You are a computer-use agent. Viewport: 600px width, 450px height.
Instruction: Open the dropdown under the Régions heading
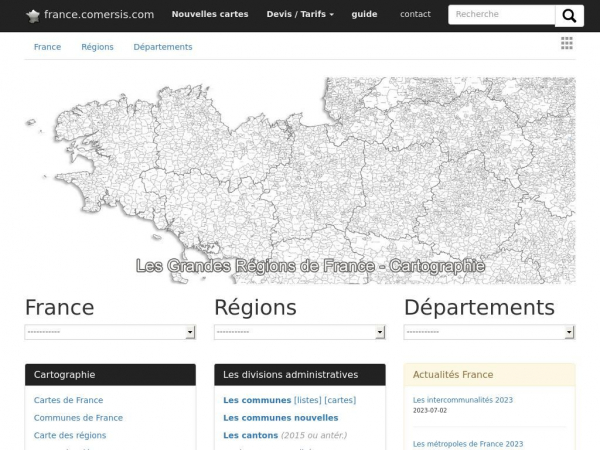[300, 332]
